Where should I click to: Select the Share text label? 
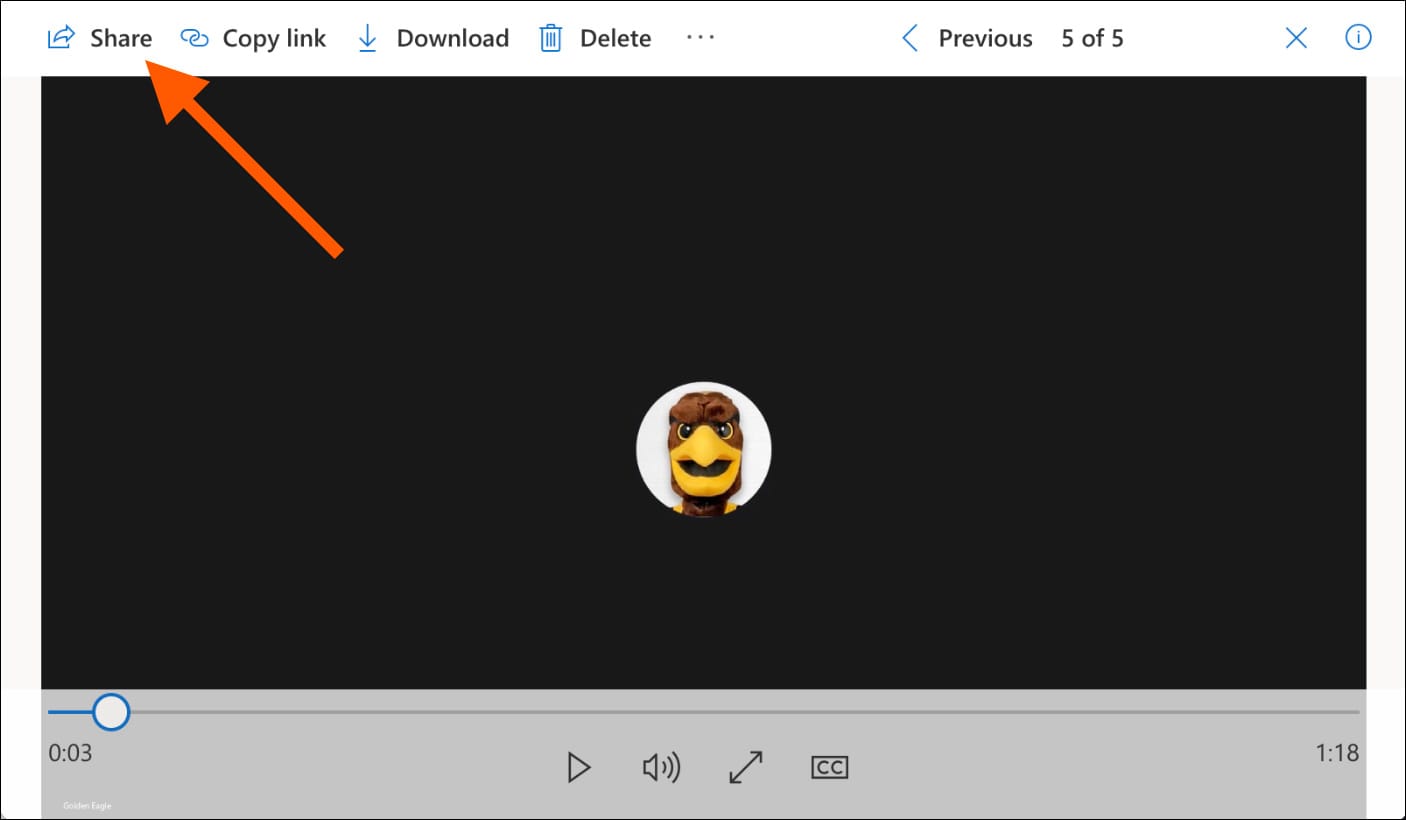click(x=121, y=39)
